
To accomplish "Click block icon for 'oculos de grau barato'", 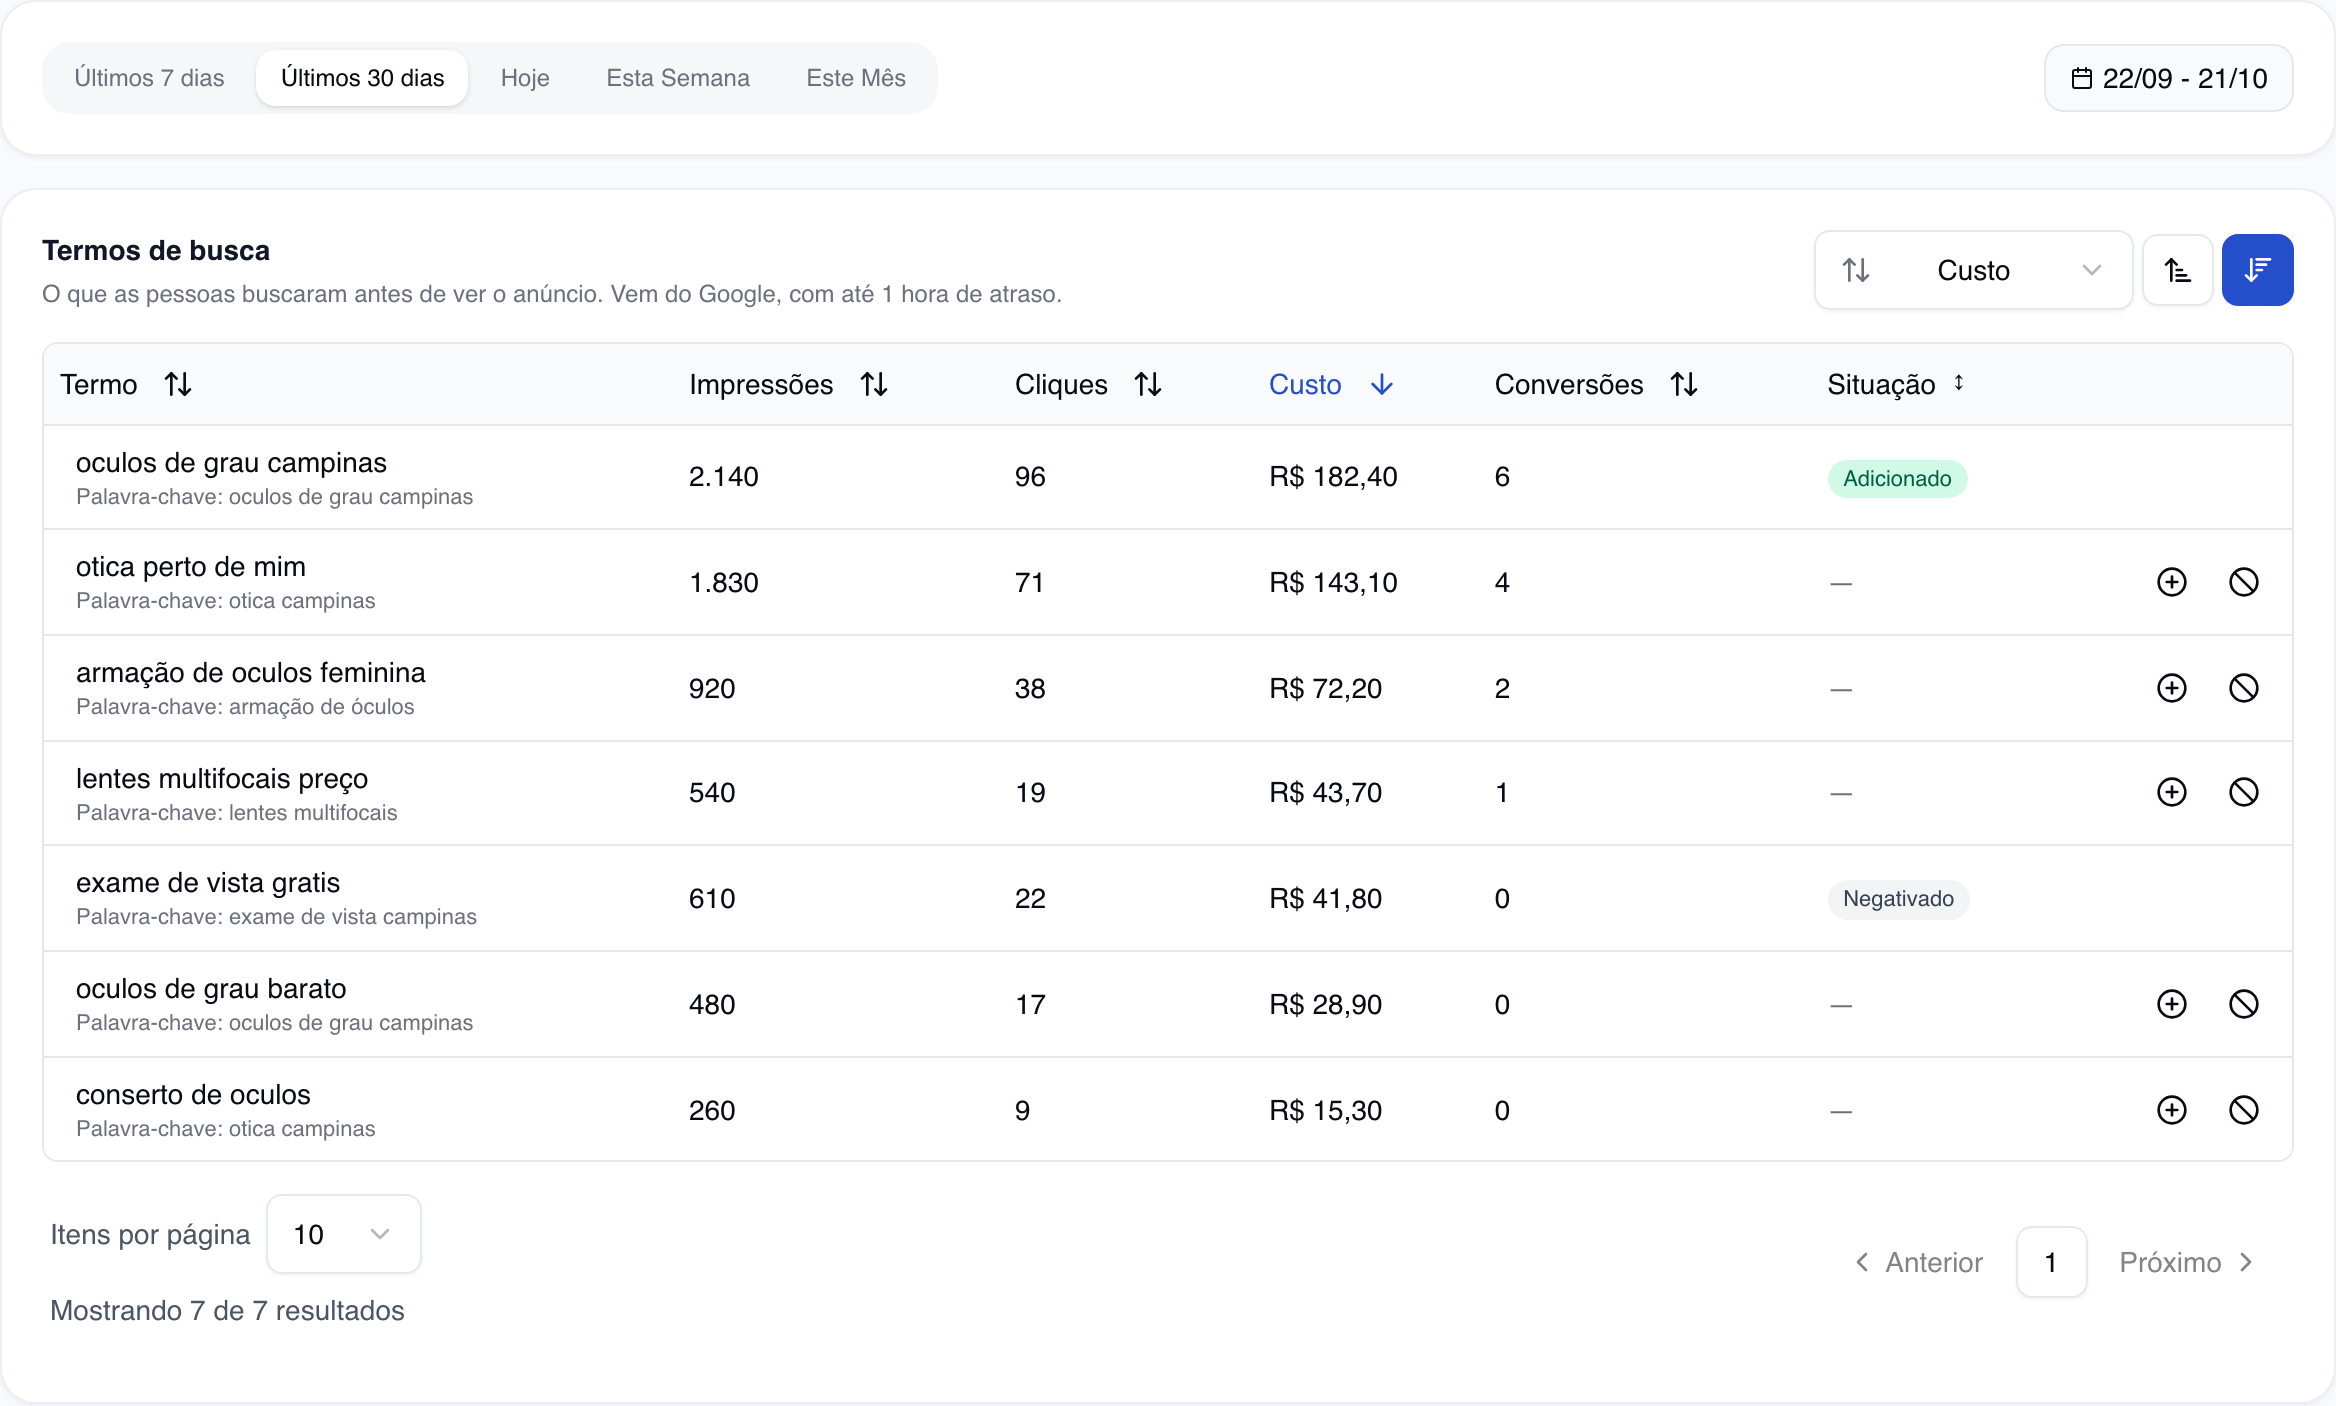I will (2243, 1004).
